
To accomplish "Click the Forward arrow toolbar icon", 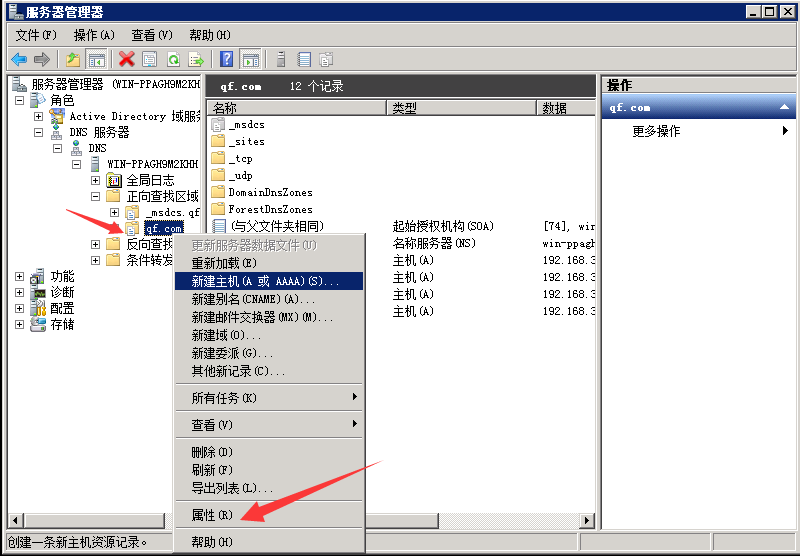I will (x=42, y=60).
